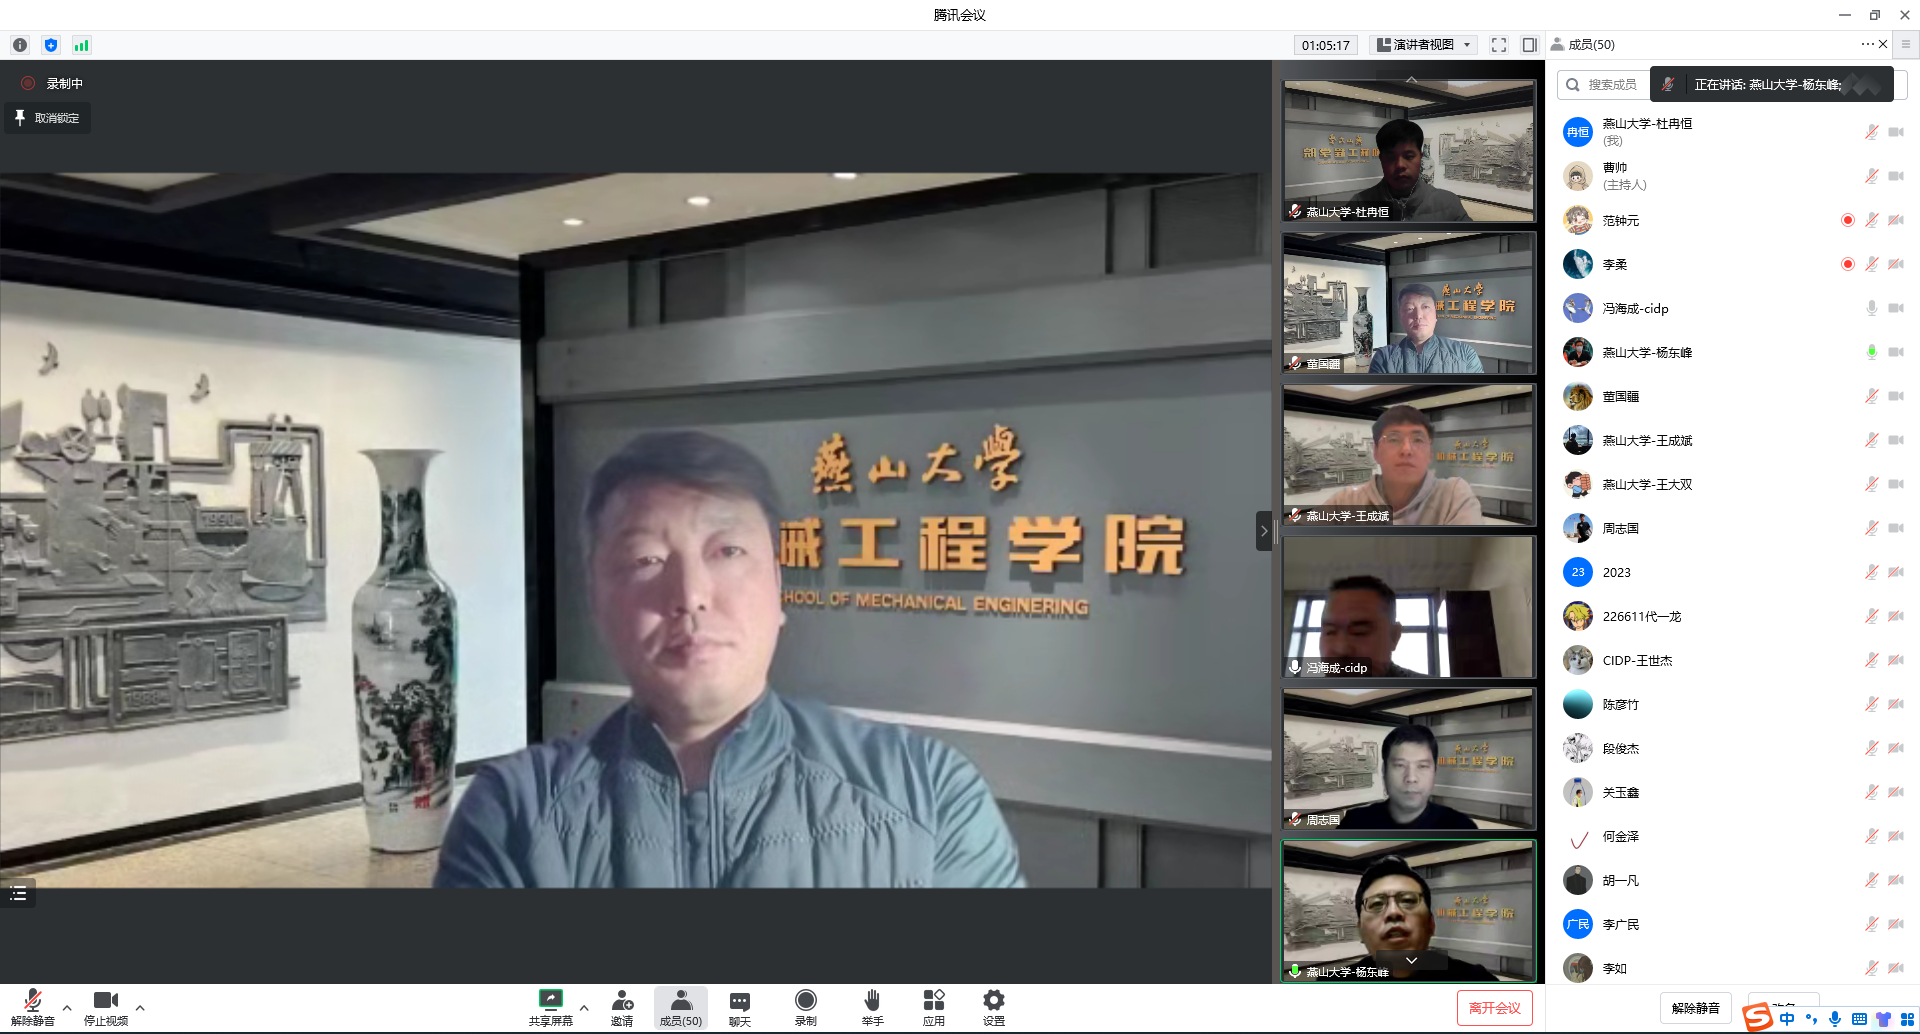Expand audio options arrow beside microphone
This screenshot has width=1920, height=1034.
[67, 1007]
